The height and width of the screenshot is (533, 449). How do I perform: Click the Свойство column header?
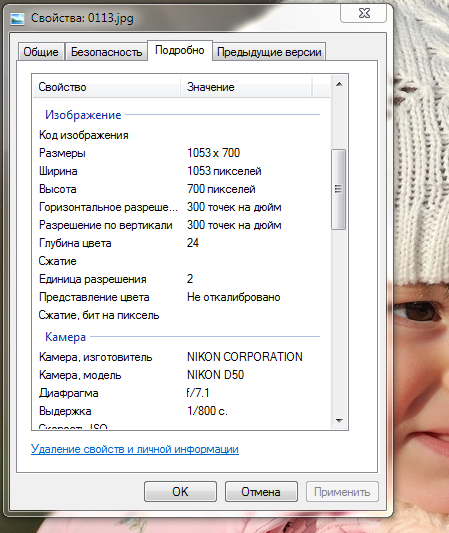(x=106, y=87)
